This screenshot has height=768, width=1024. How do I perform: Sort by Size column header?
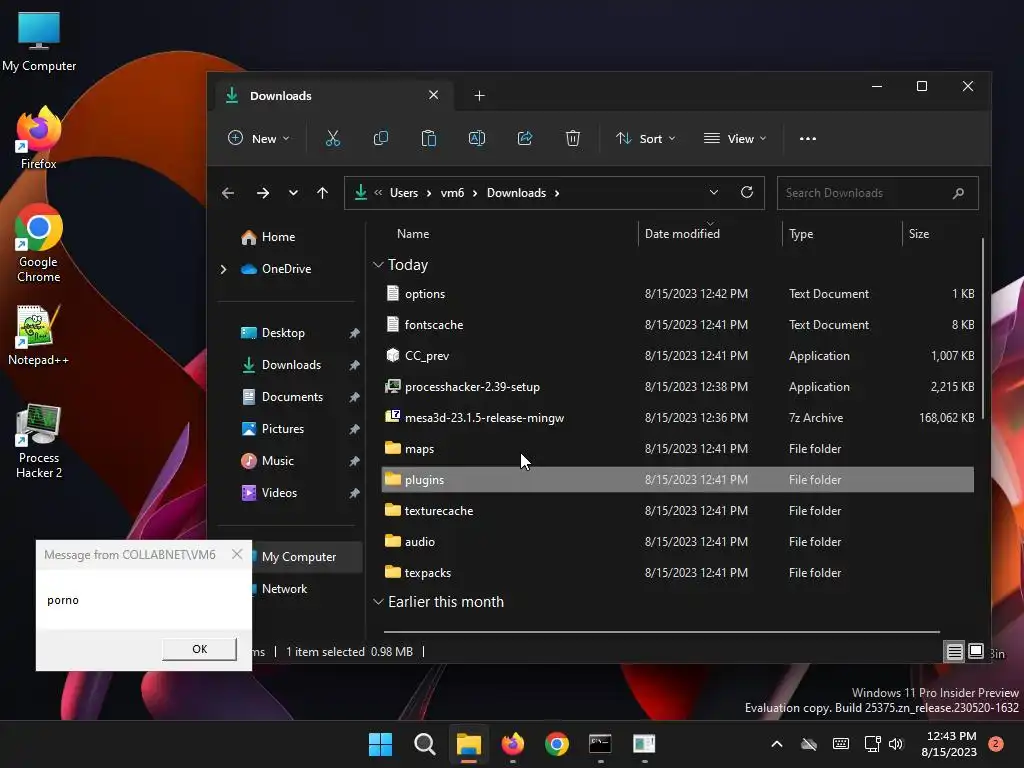coord(919,234)
